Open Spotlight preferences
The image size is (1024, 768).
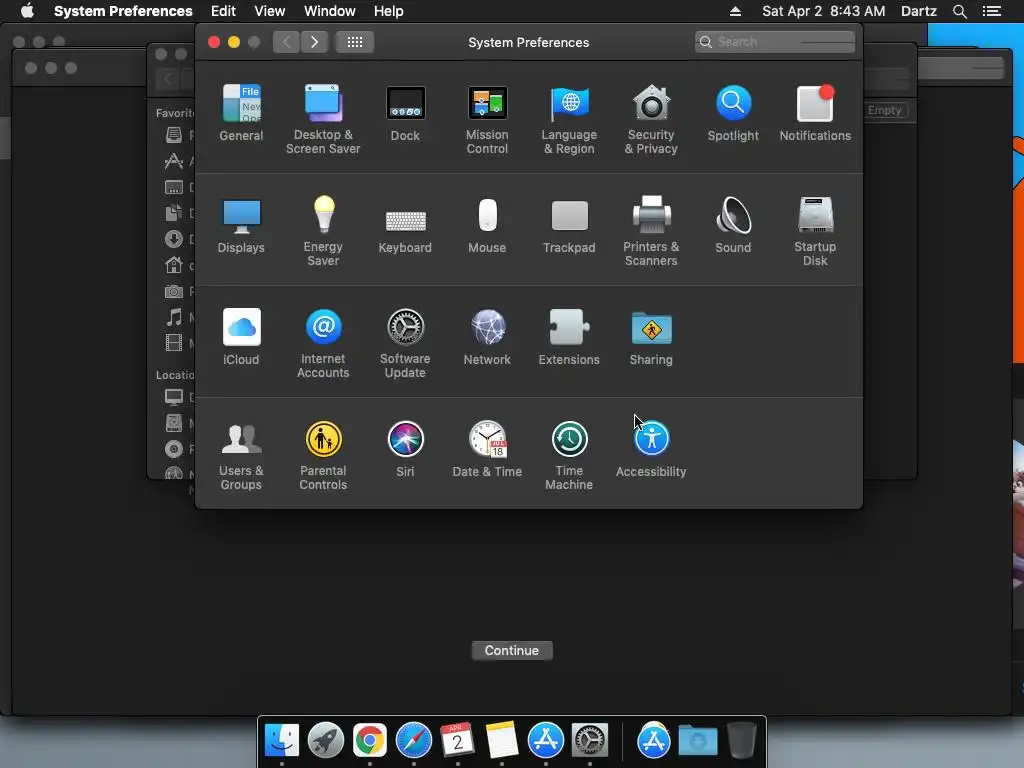pyautogui.click(x=733, y=112)
